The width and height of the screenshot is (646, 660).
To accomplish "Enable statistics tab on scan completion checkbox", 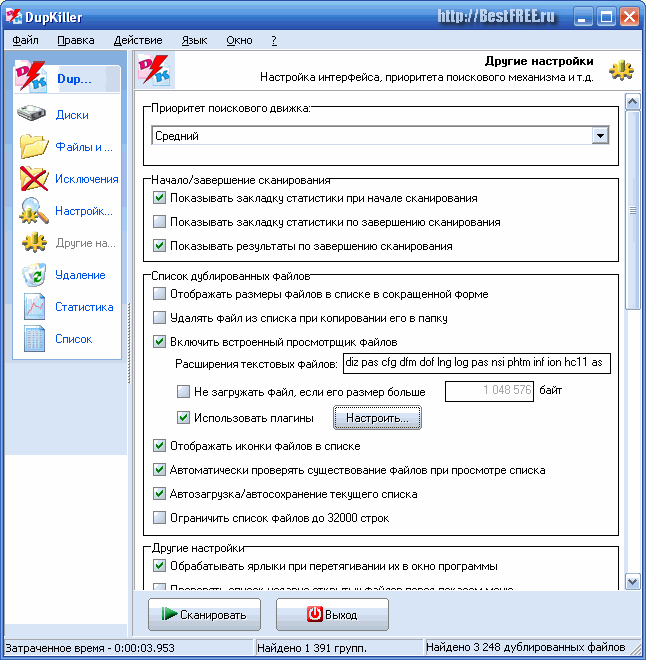I will click(159, 221).
